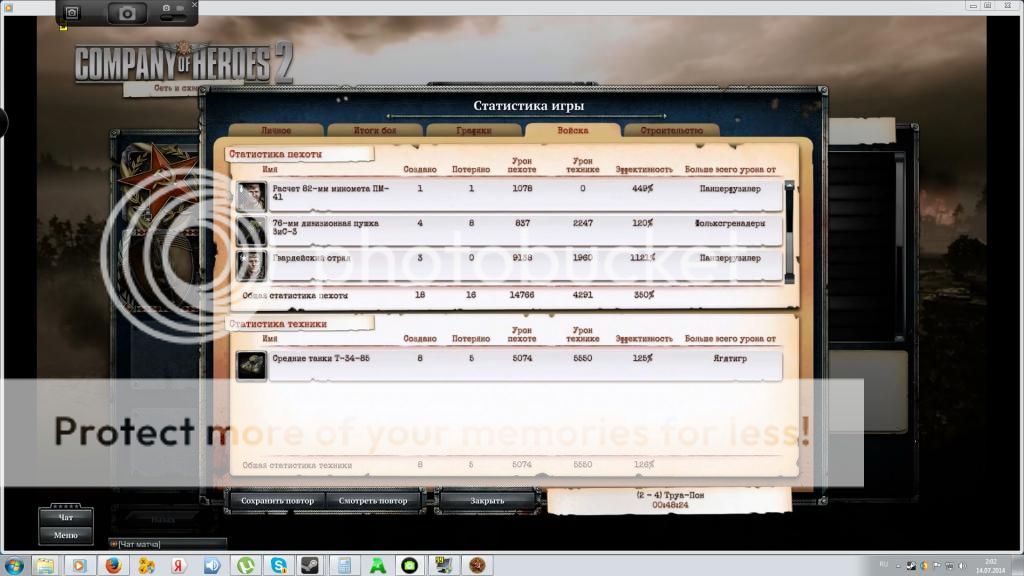Click the Сохранить повтор button
1024x576 pixels.
pyautogui.click(x=278, y=501)
